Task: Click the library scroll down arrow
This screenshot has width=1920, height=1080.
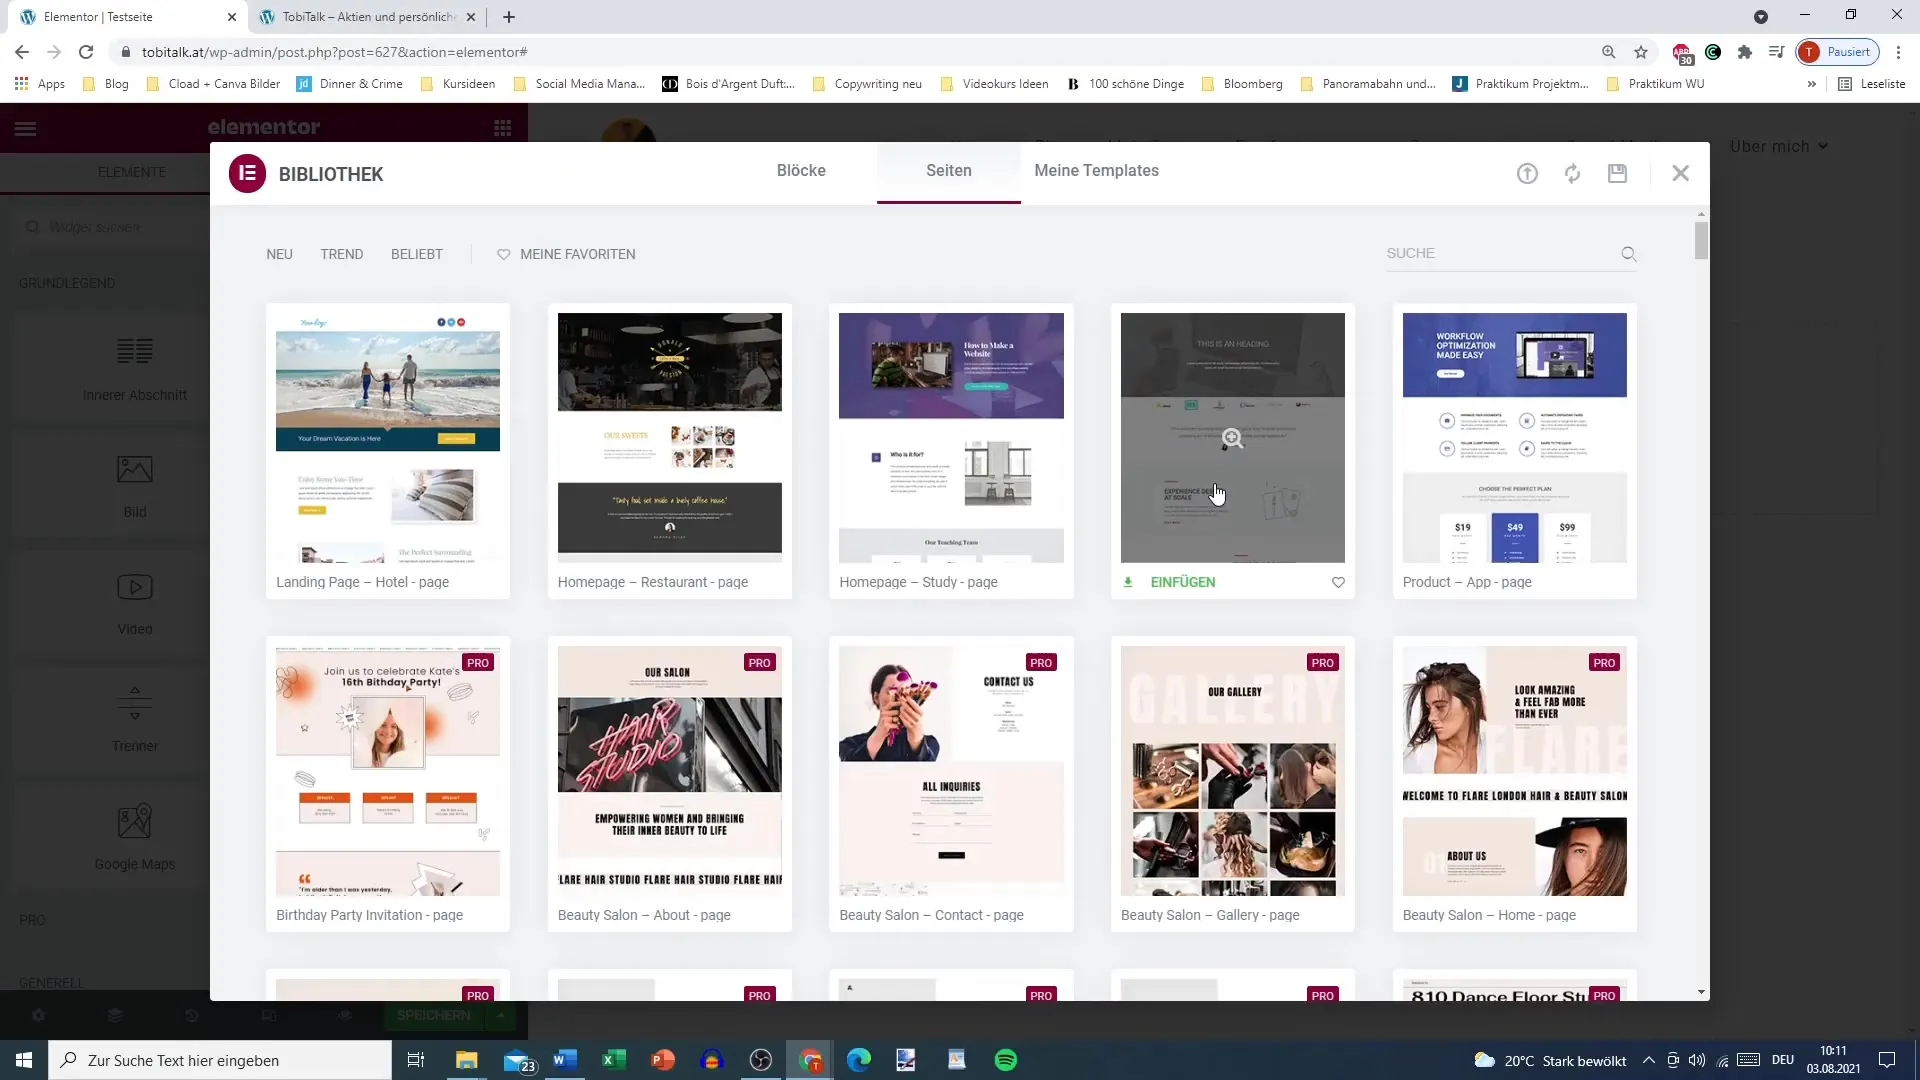Action: click(1701, 992)
